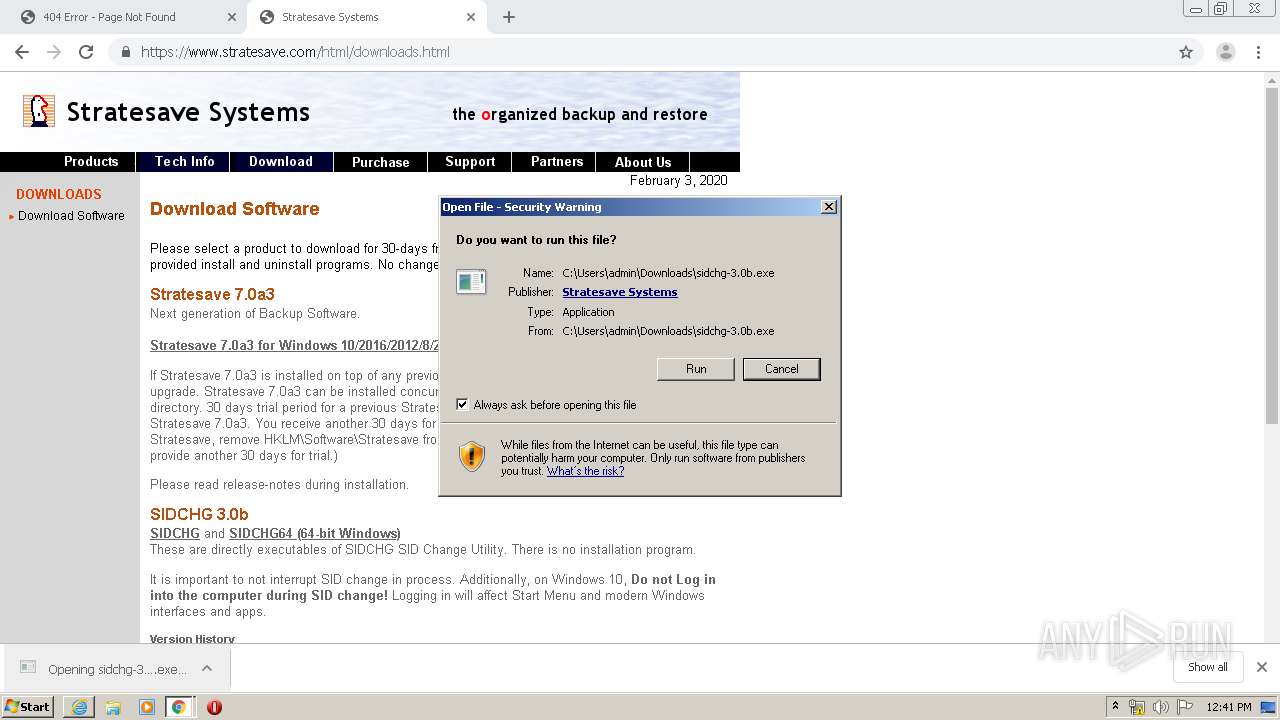Close the downloads bar
Viewport: 1280px width, 720px height.
[x=1261, y=667]
